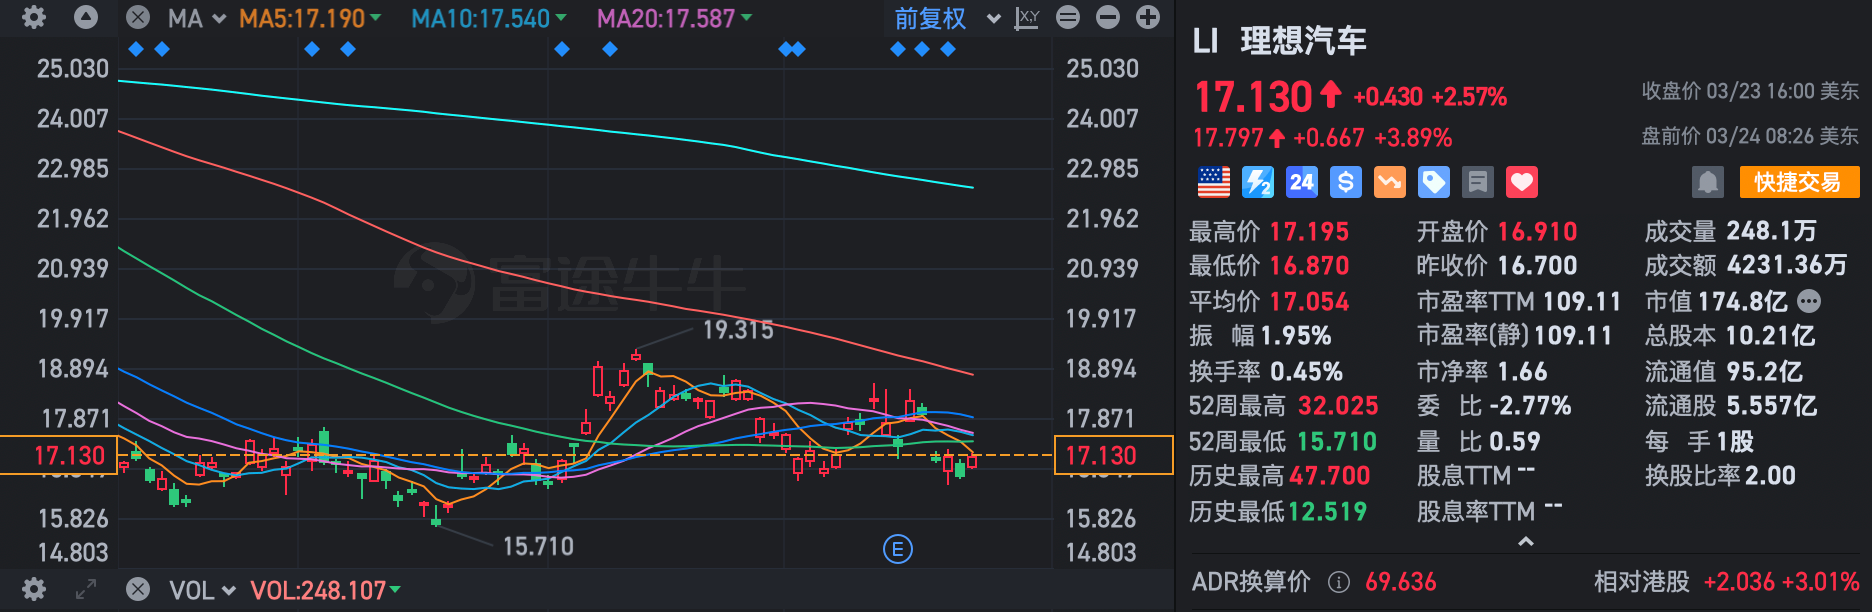Expand the VOL:248.107 options arrow
The image size is (1872, 612).
(x=395, y=590)
